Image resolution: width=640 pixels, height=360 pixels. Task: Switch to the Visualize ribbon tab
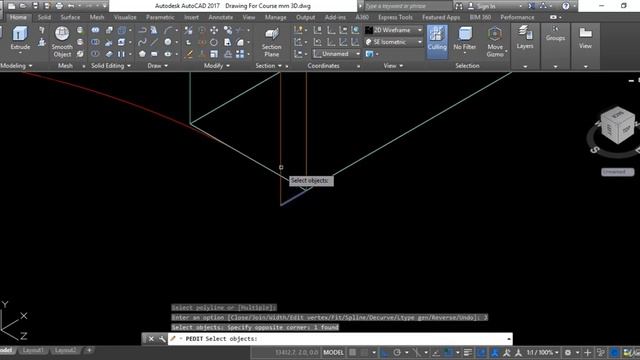click(x=125, y=18)
